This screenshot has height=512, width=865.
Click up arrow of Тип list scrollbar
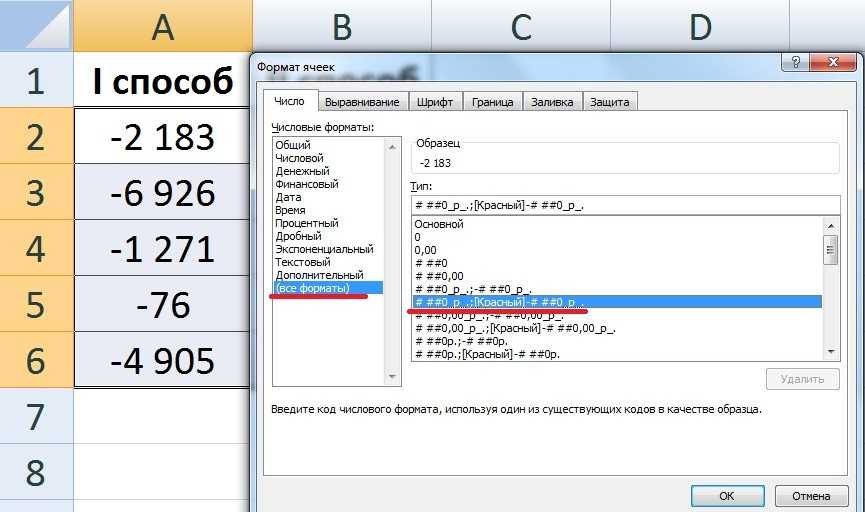(831, 226)
